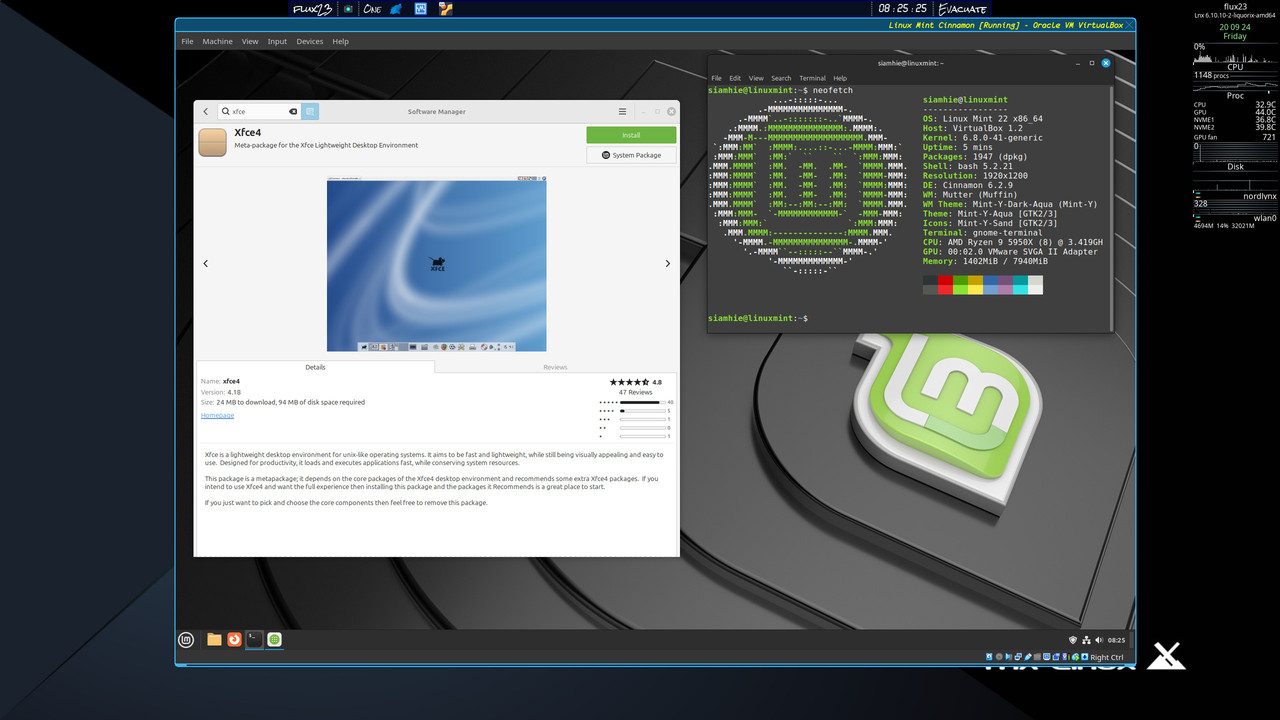Open the Xfce desktop screenshot thumbnail
The image size is (1280, 720).
coord(436,264)
